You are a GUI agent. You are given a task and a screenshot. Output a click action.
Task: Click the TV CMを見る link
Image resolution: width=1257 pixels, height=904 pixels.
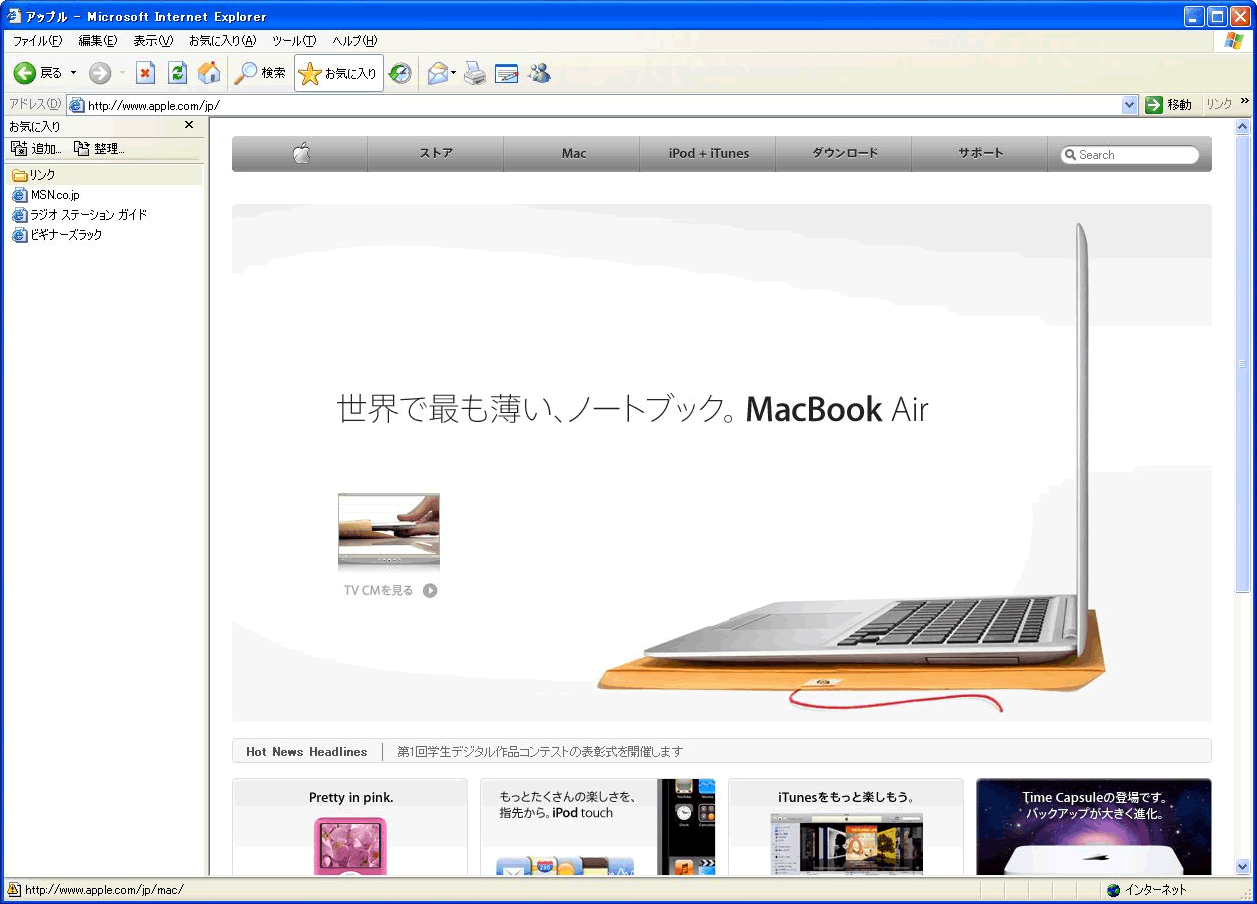[x=390, y=590]
